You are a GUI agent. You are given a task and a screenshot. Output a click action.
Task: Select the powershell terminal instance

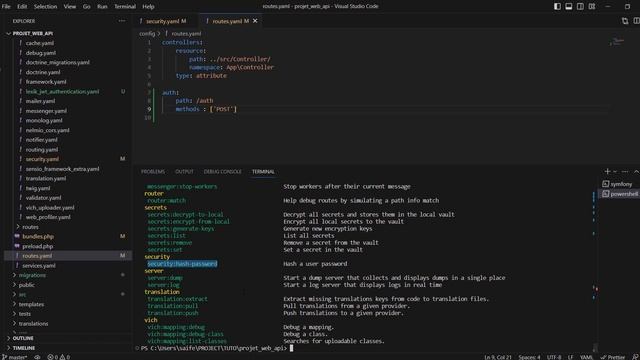point(620,194)
